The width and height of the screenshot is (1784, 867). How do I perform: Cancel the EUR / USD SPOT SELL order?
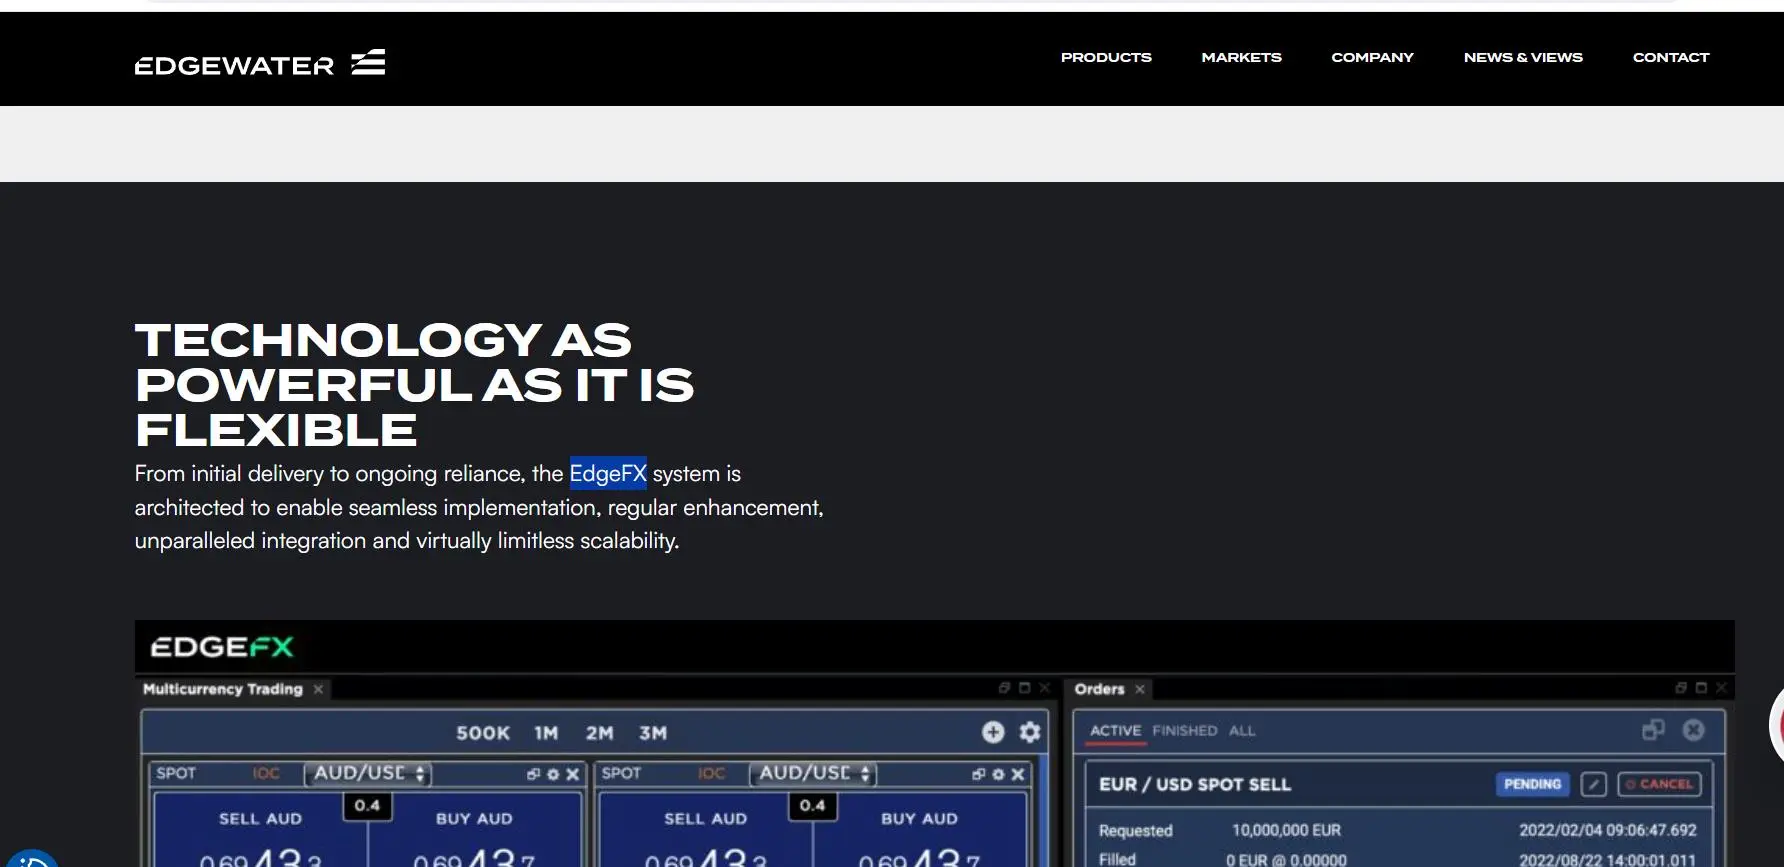click(x=1659, y=784)
